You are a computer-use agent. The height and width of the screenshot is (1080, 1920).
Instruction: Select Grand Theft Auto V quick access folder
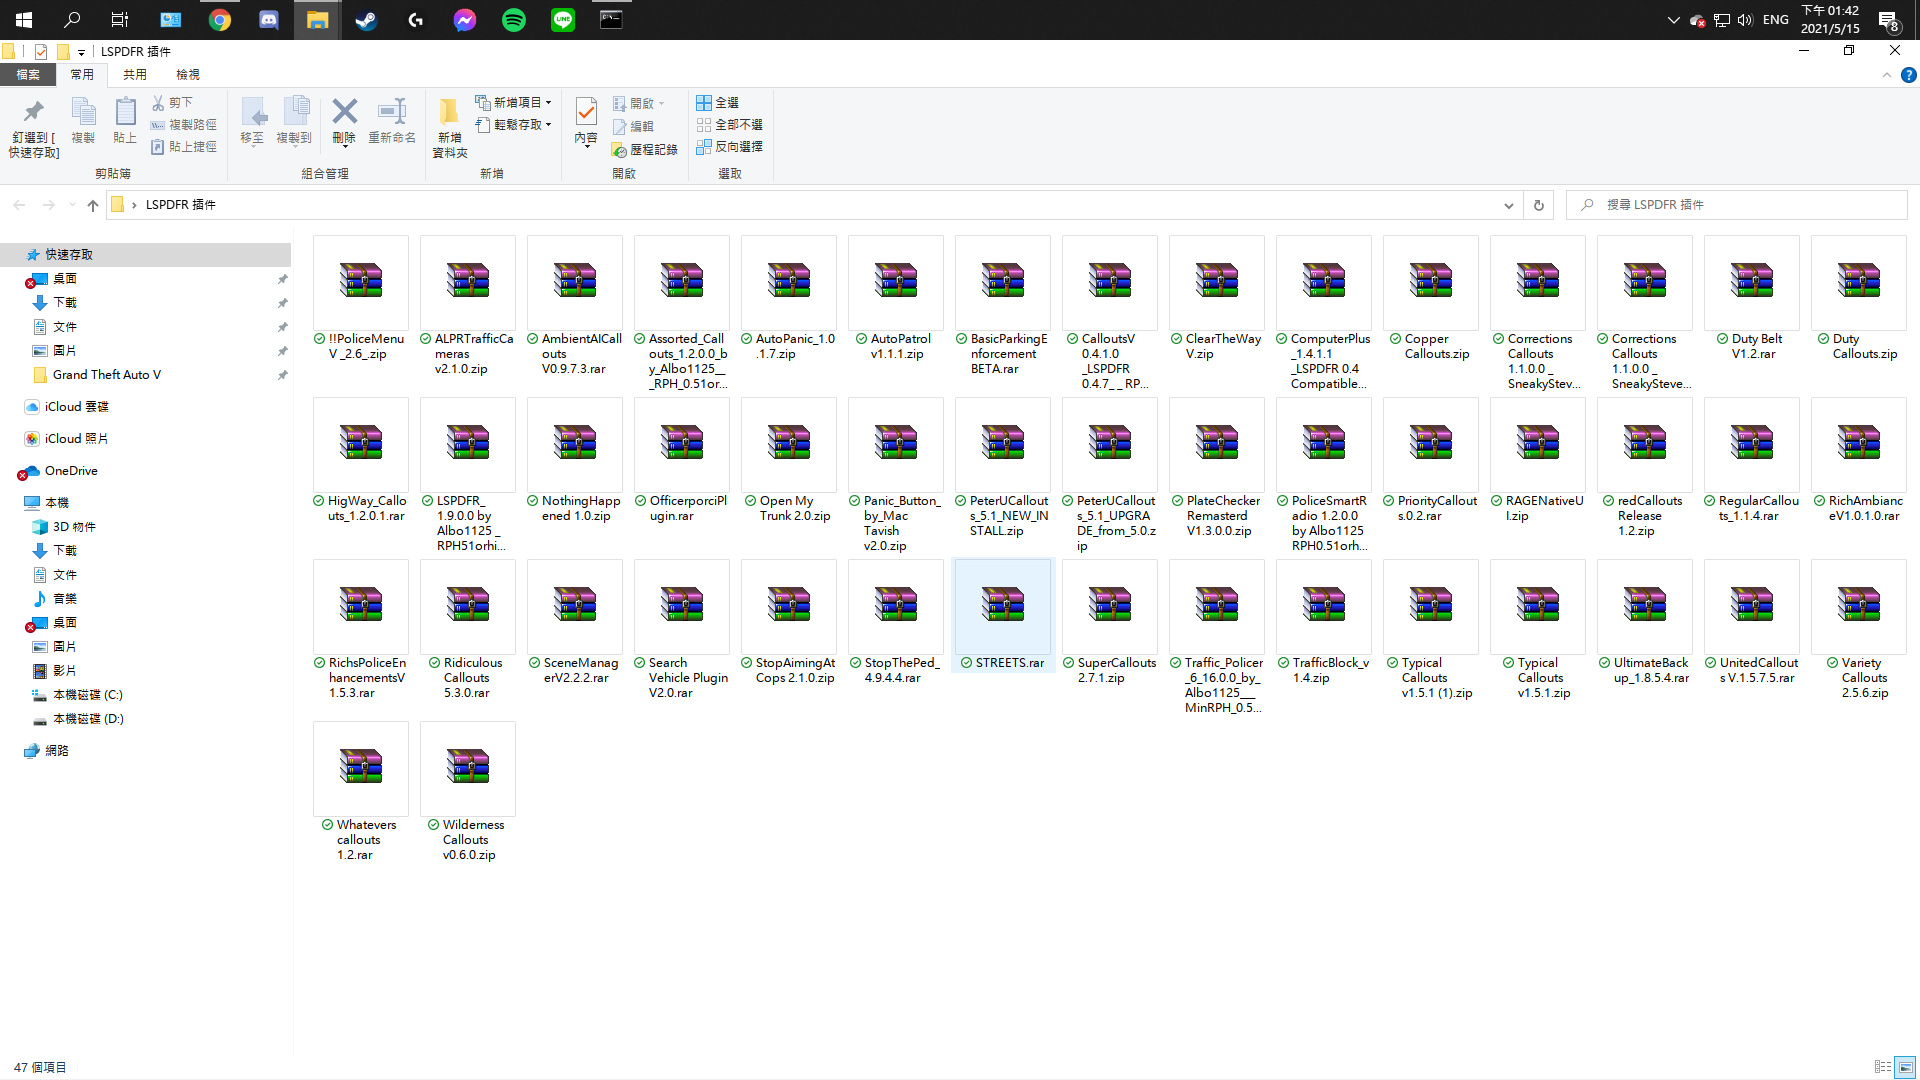(x=106, y=375)
